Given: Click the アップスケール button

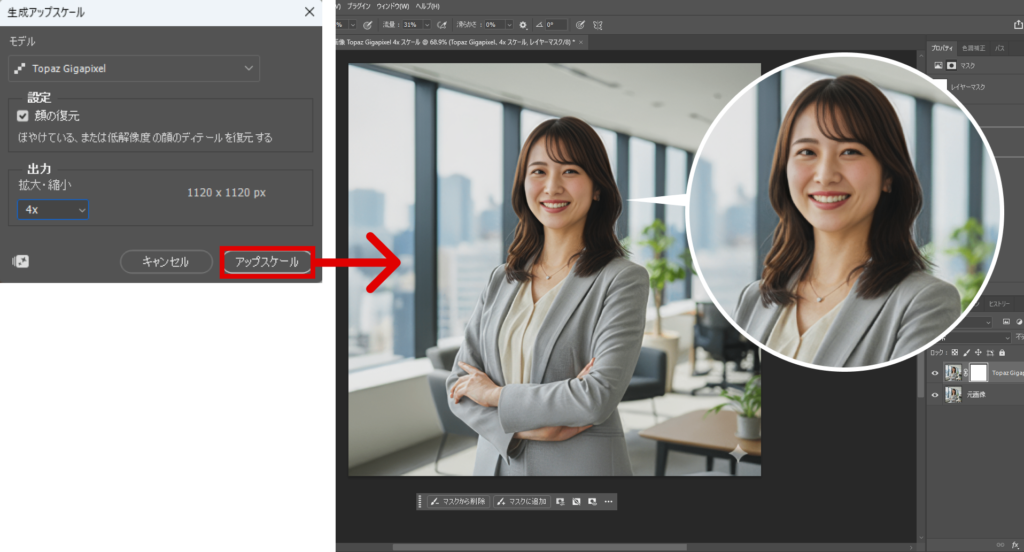Looking at the screenshot, I should coord(266,262).
